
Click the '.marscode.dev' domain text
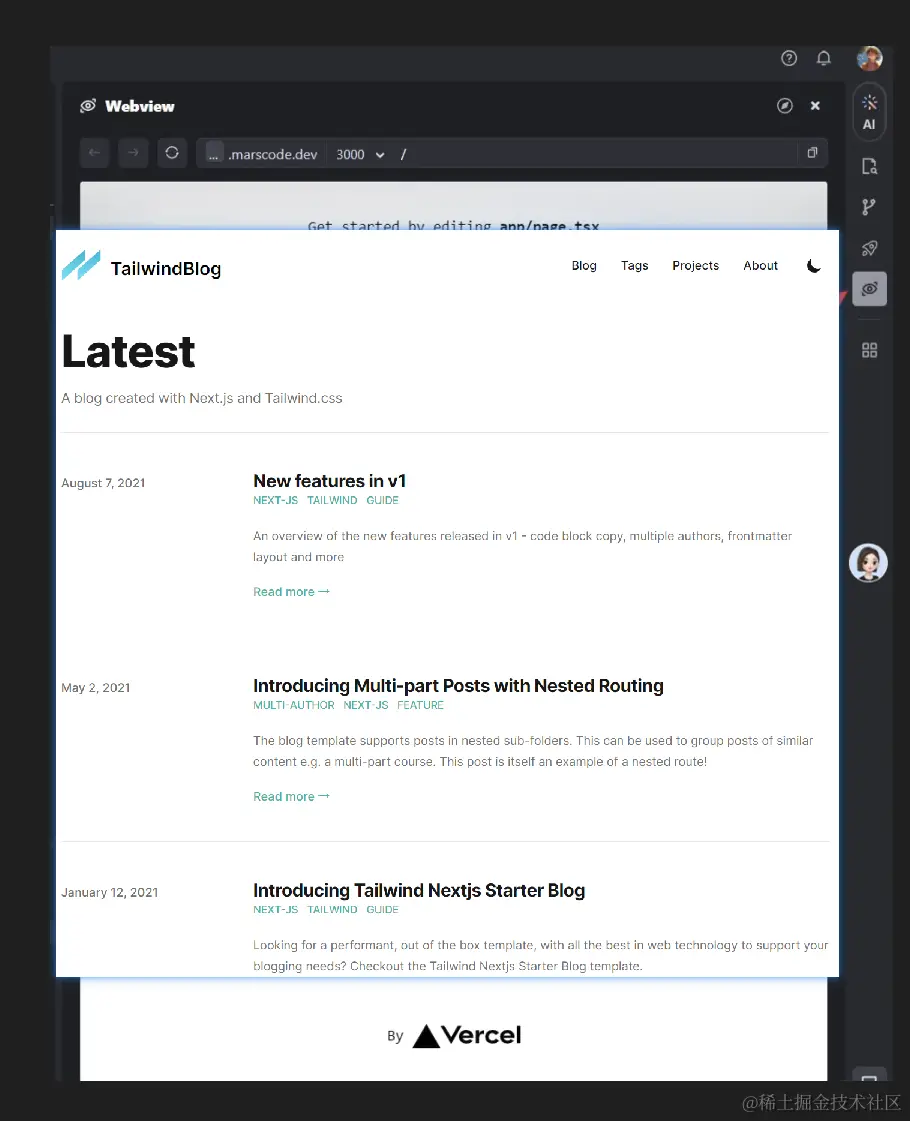(272, 154)
